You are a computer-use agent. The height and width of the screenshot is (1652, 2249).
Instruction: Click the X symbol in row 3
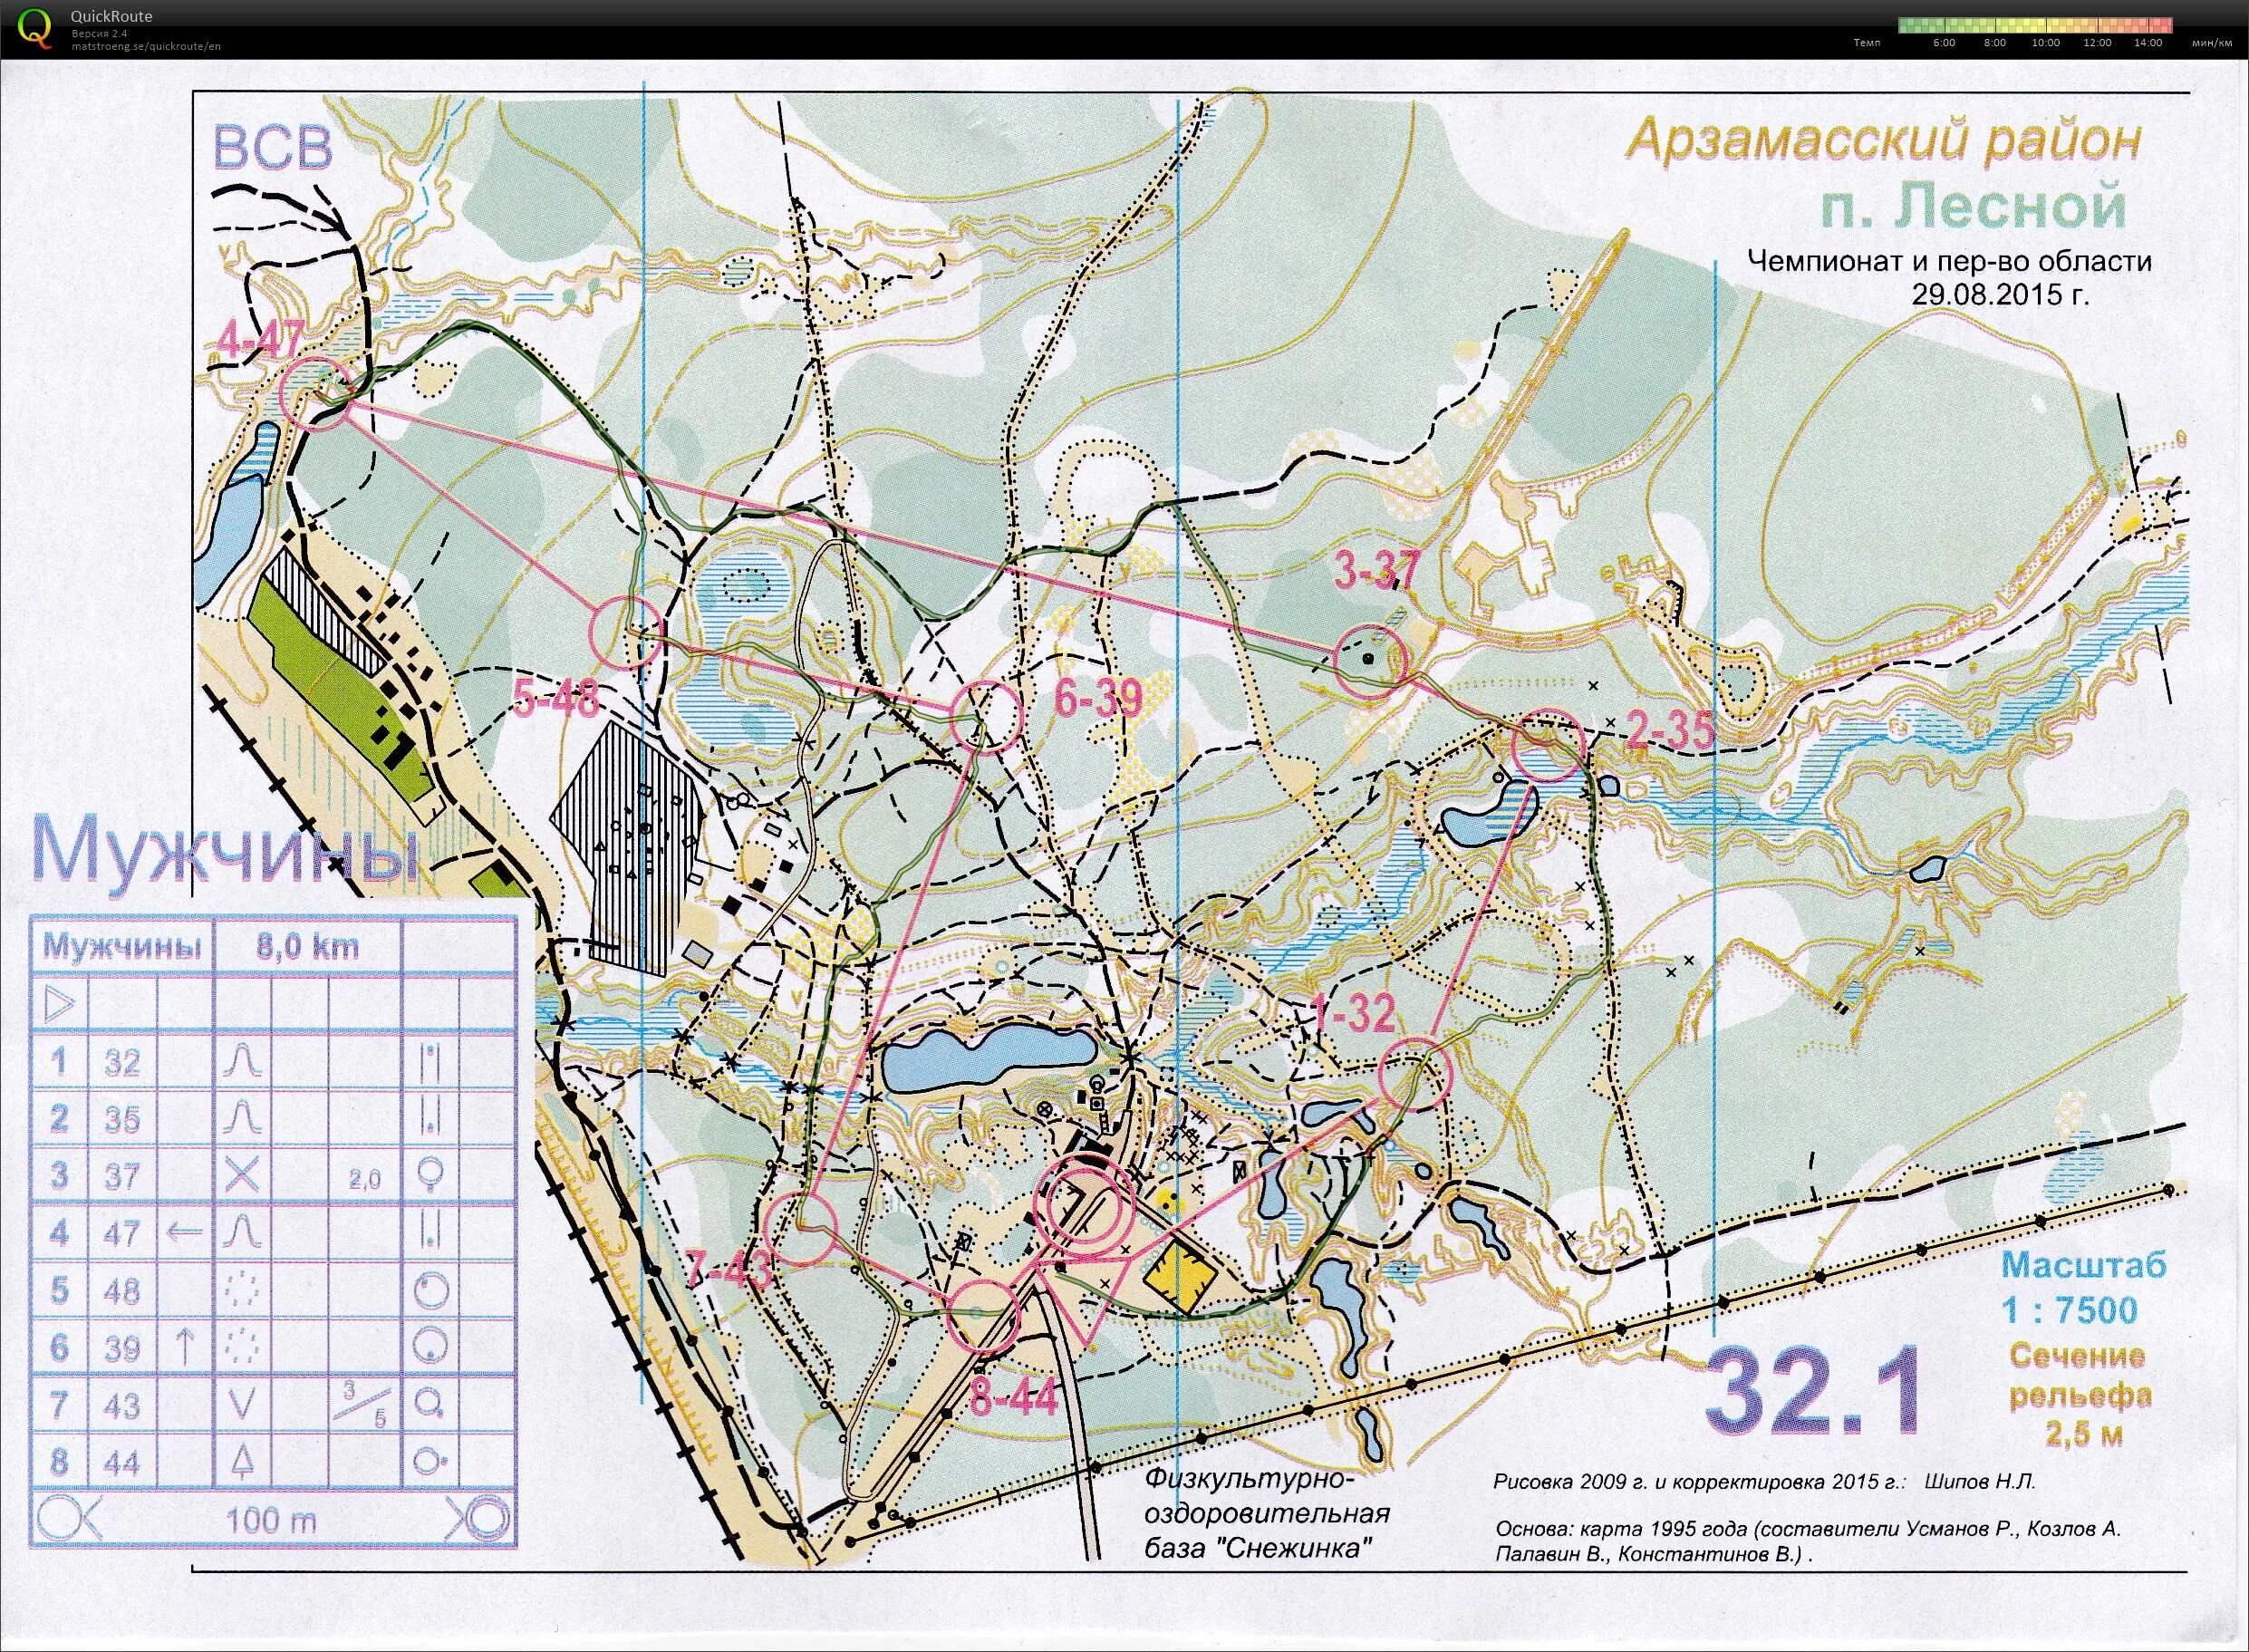point(241,1176)
